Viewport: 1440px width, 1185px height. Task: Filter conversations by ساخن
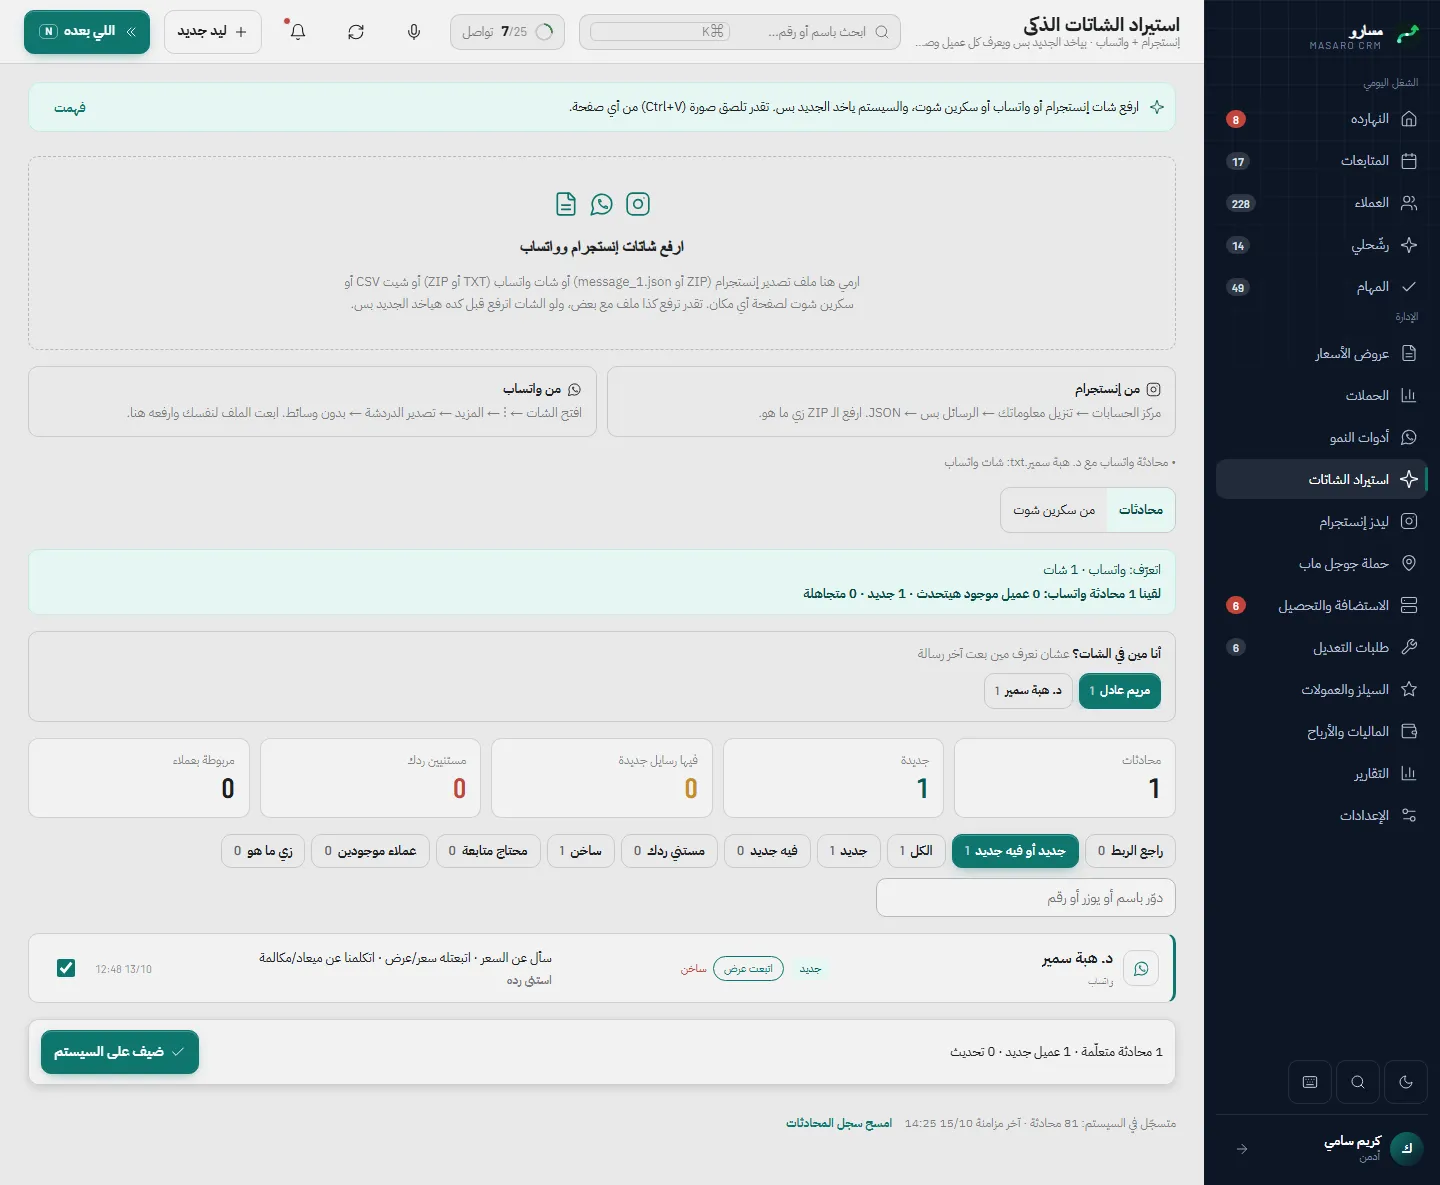click(x=580, y=851)
